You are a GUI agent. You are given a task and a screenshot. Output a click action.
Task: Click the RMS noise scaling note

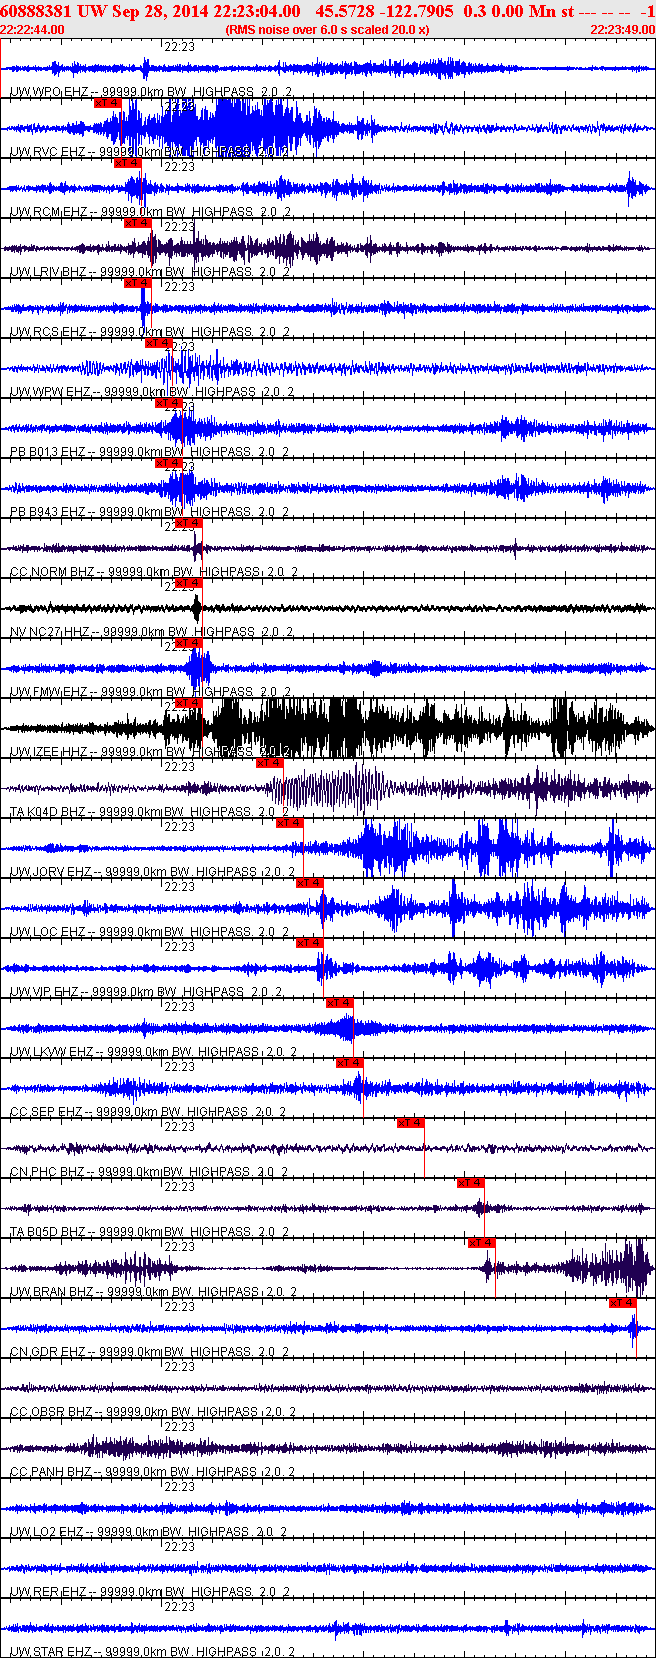(328, 30)
